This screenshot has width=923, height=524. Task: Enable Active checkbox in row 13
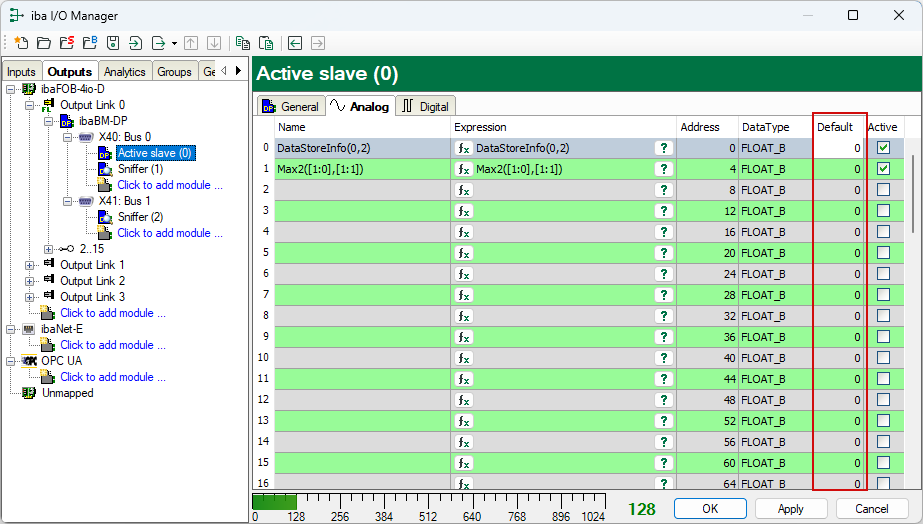[883, 420]
